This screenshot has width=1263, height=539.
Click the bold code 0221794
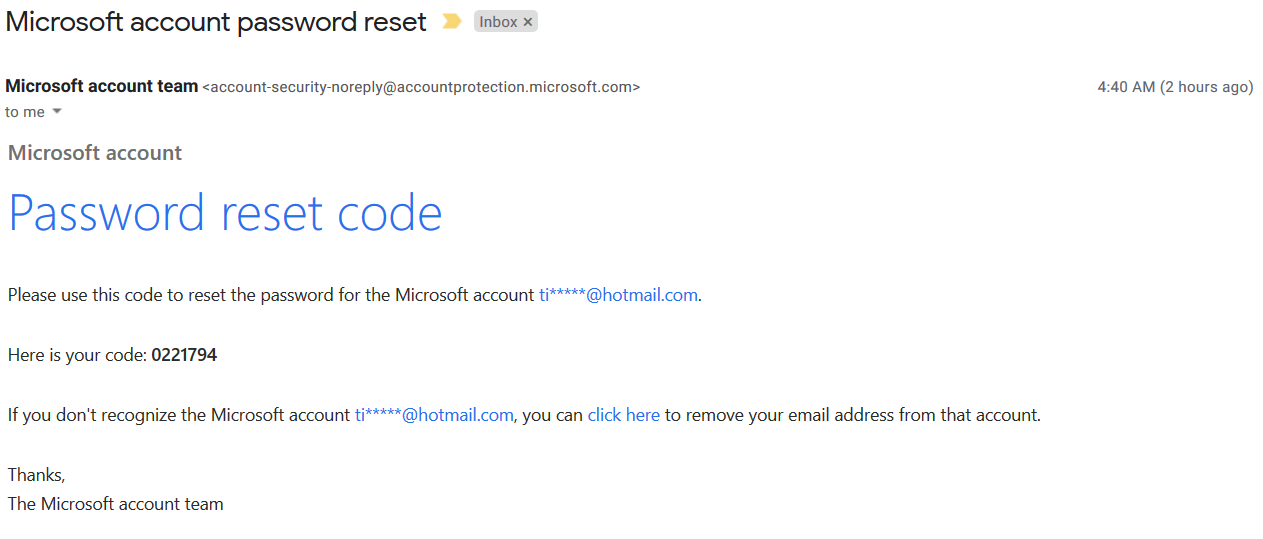coord(184,355)
